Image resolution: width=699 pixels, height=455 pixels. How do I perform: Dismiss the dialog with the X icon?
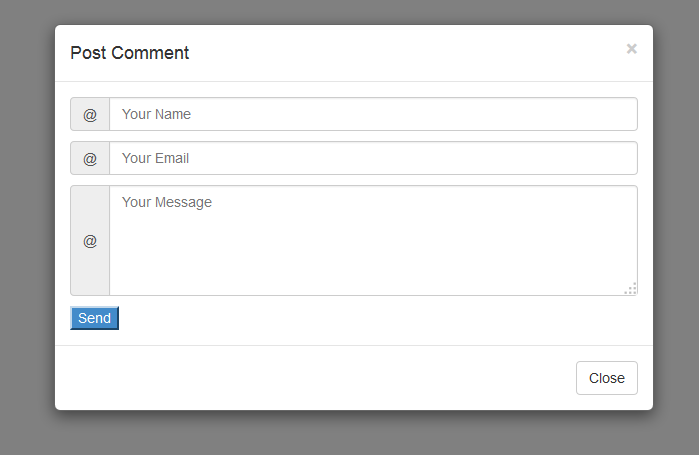pyautogui.click(x=631, y=49)
